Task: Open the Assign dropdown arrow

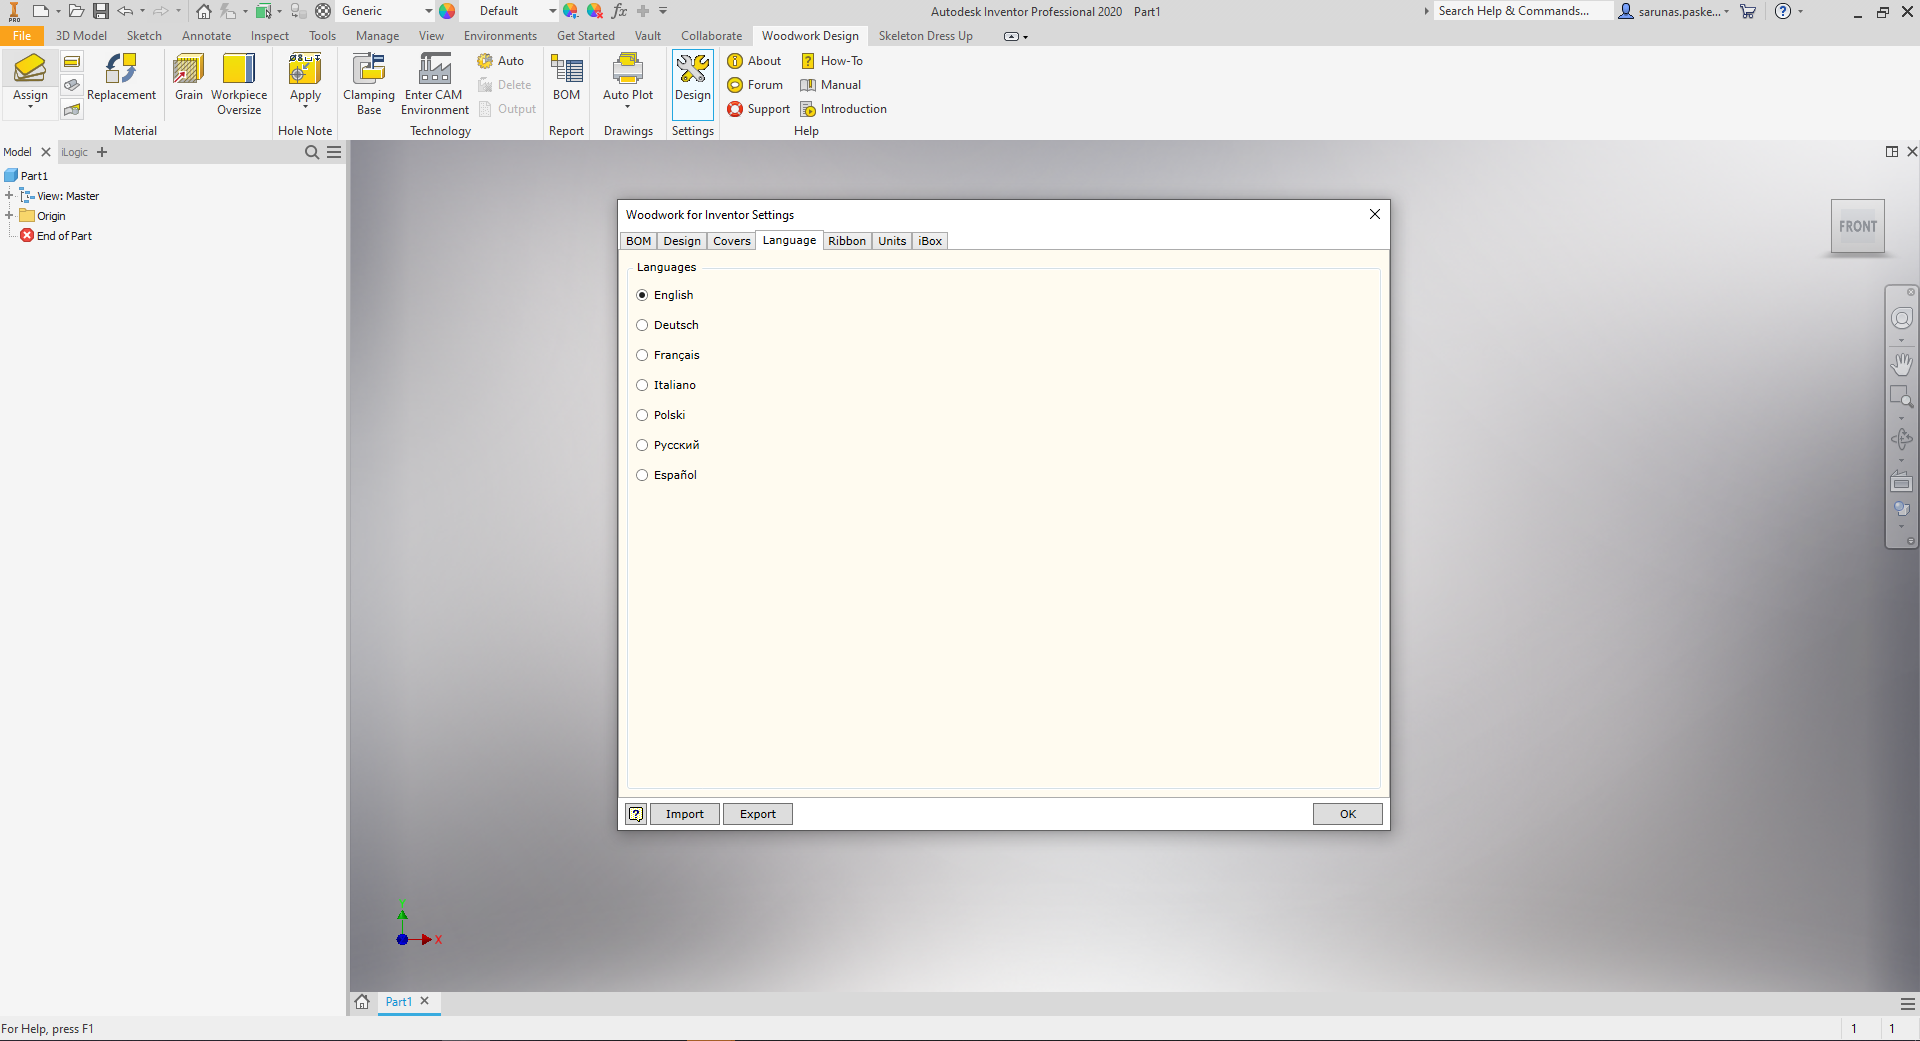Action: tap(30, 107)
